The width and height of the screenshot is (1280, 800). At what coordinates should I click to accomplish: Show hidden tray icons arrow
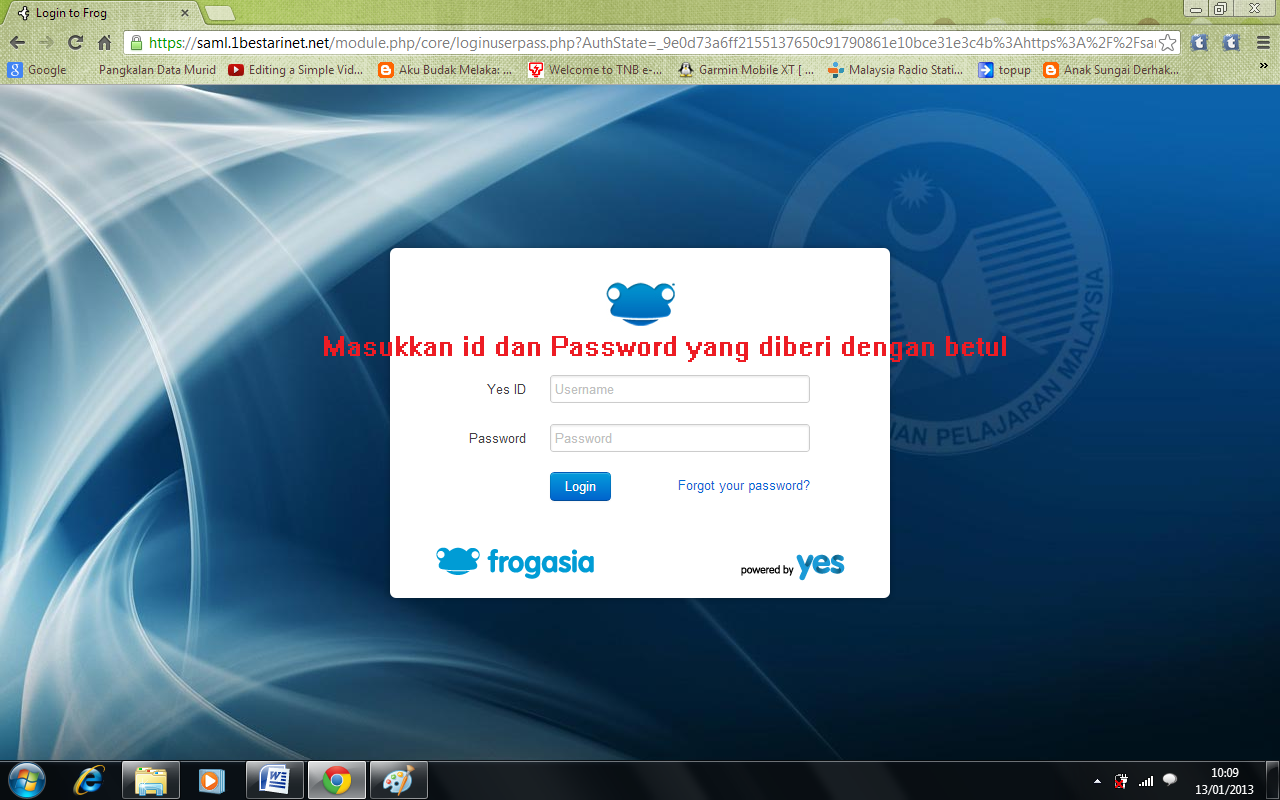click(x=1097, y=780)
